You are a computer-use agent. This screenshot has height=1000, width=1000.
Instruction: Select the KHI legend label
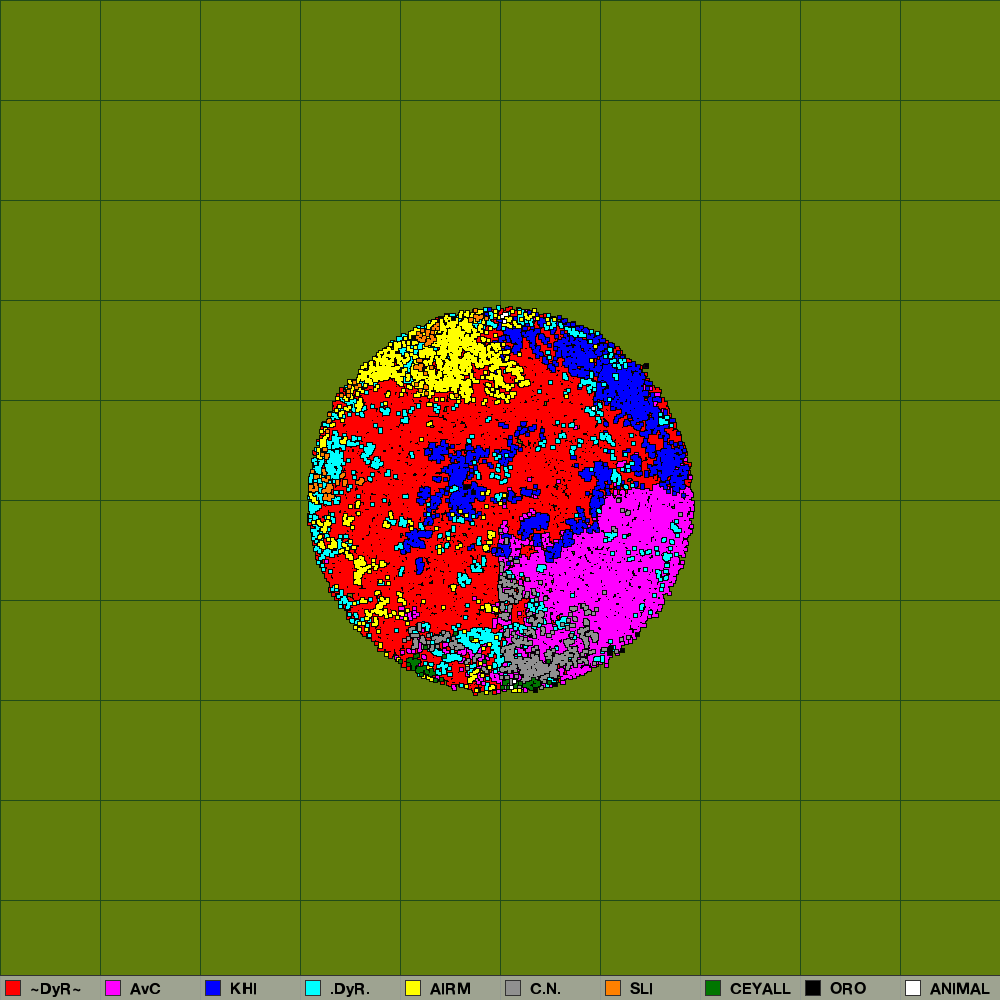click(244, 989)
